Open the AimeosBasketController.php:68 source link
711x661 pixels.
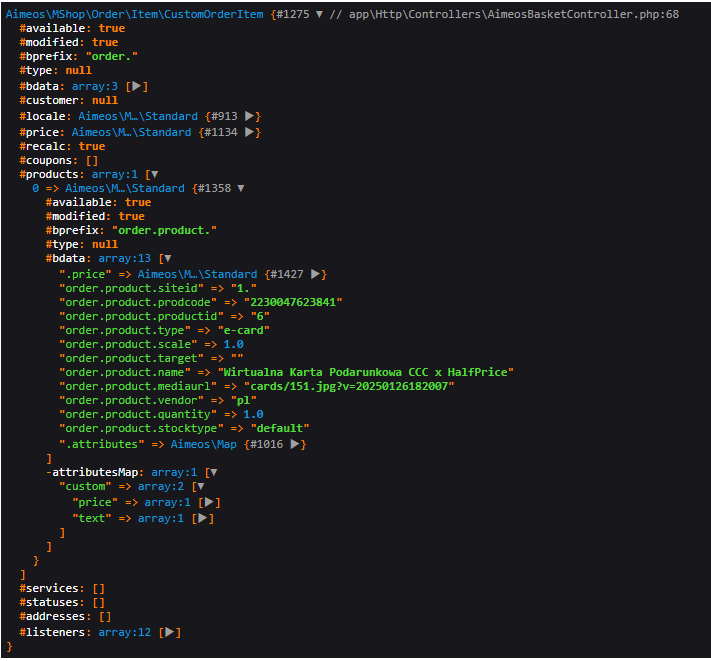tap(514, 15)
